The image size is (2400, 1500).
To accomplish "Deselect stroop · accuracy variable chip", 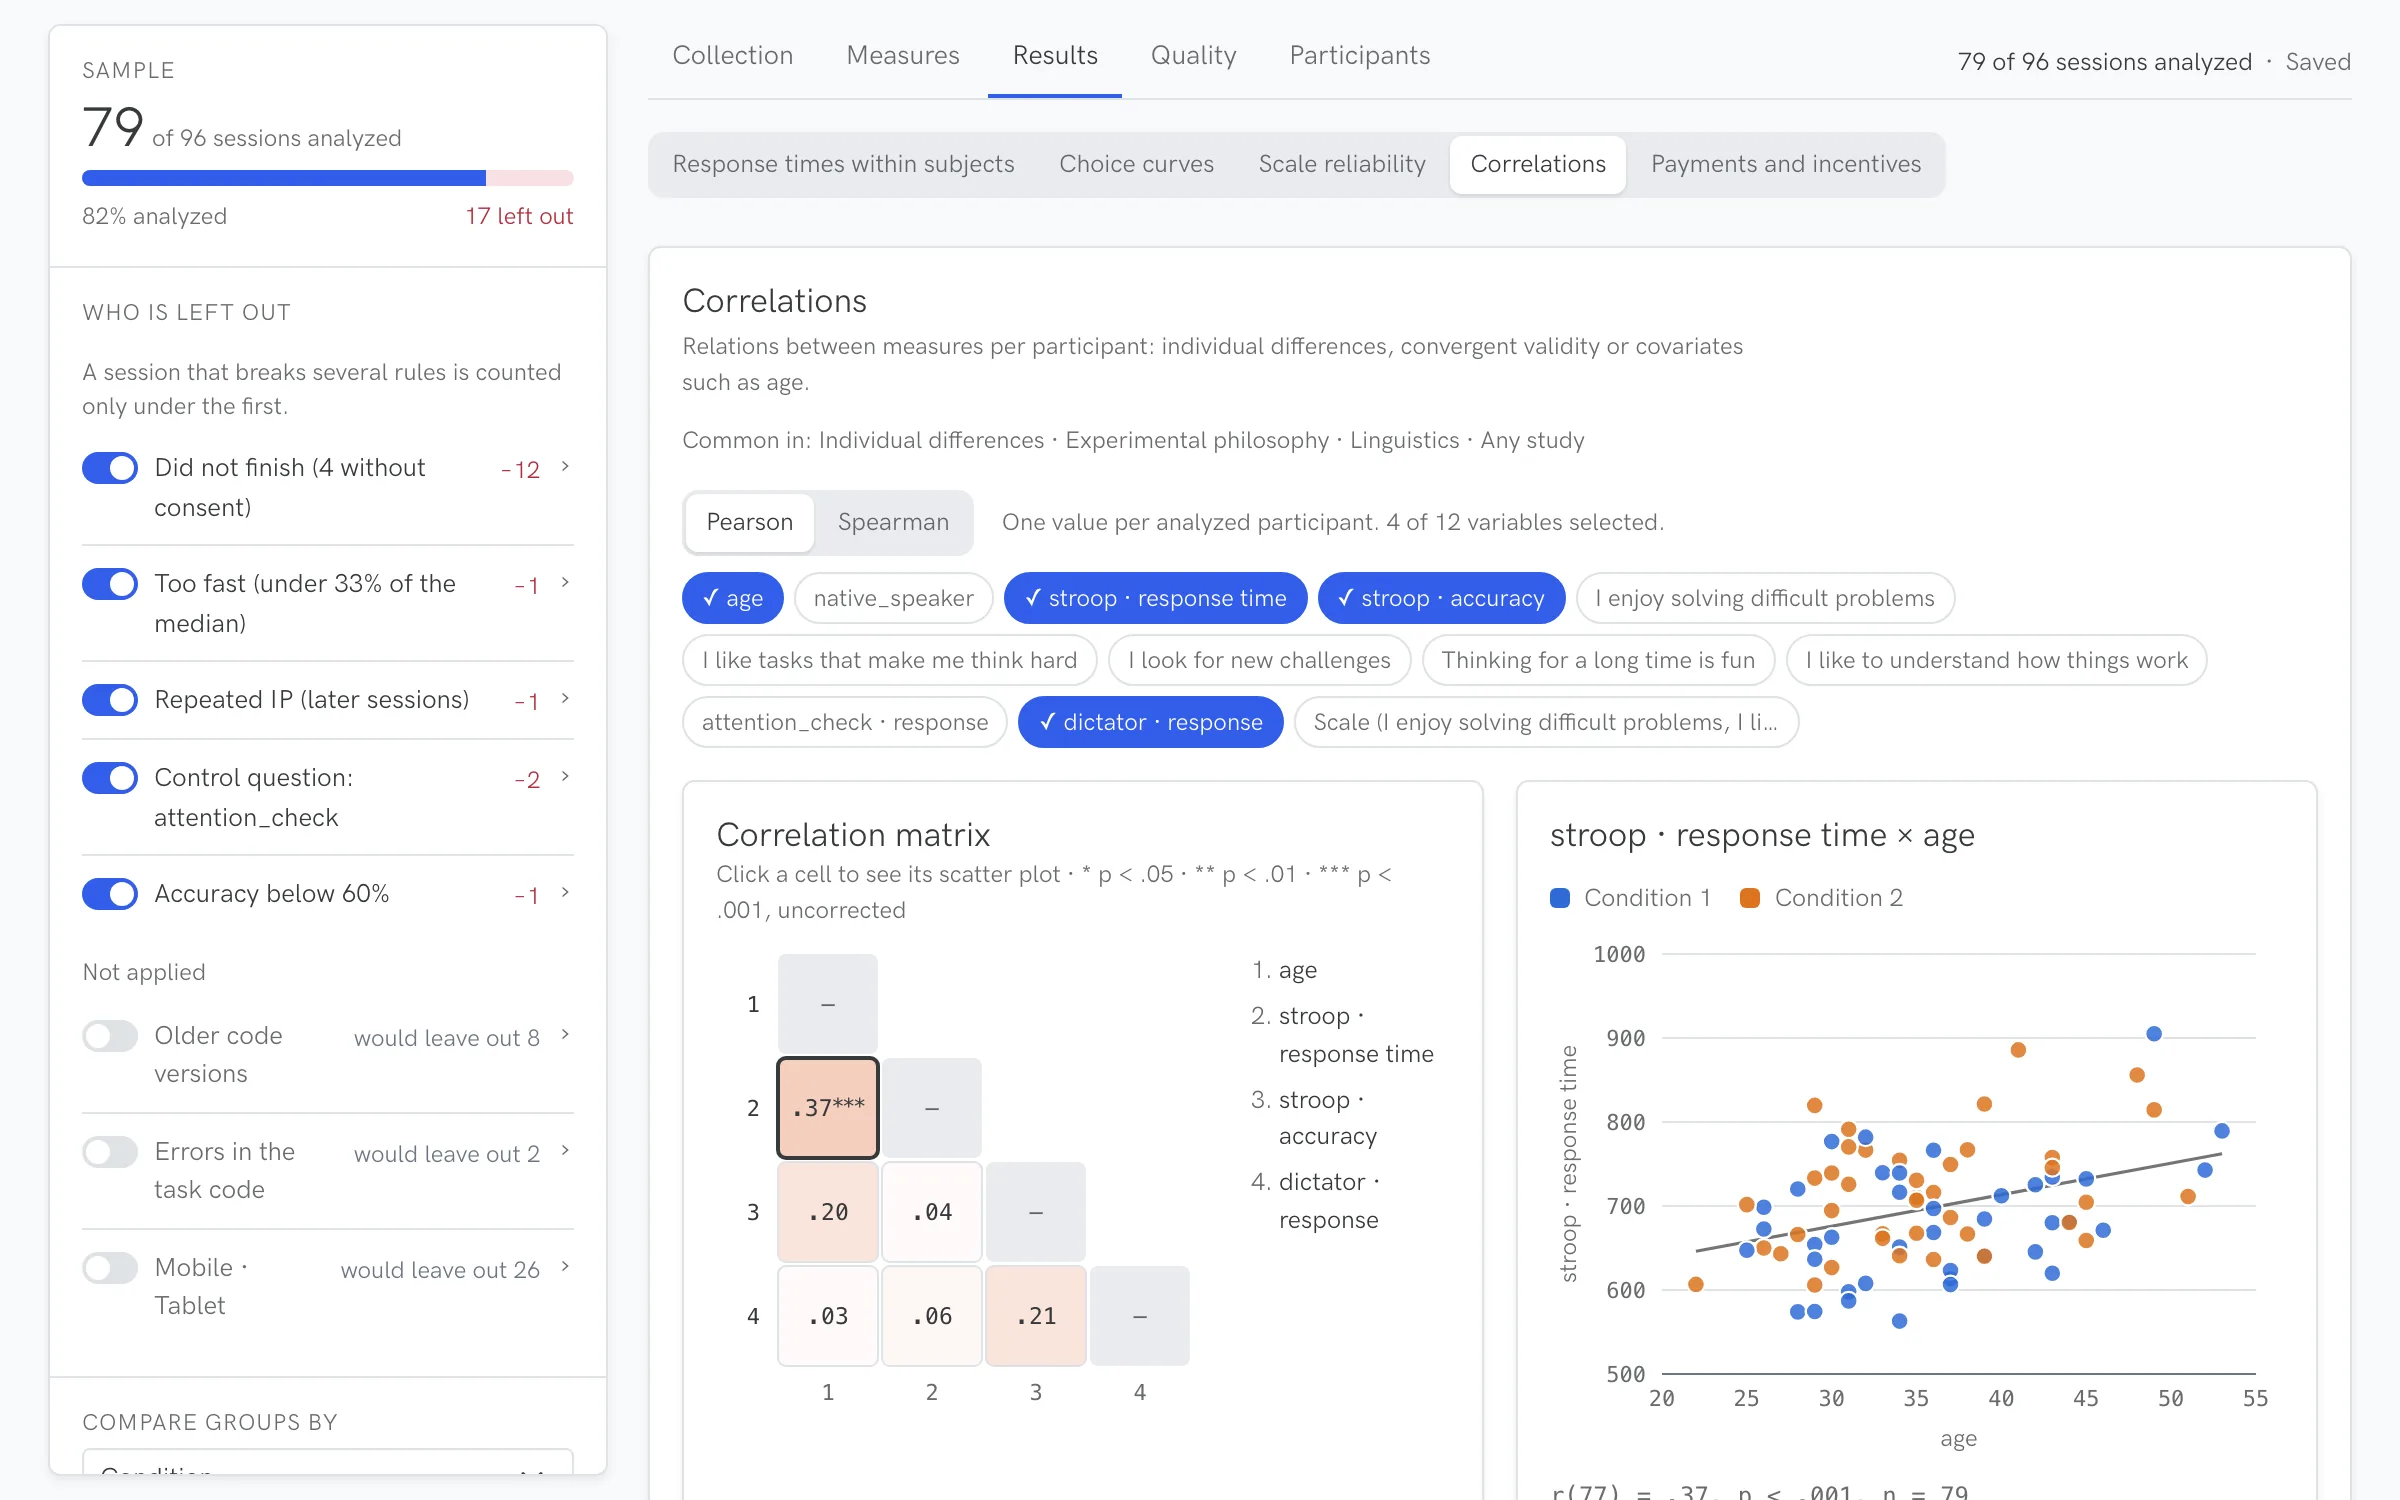I will tap(1442, 598).
